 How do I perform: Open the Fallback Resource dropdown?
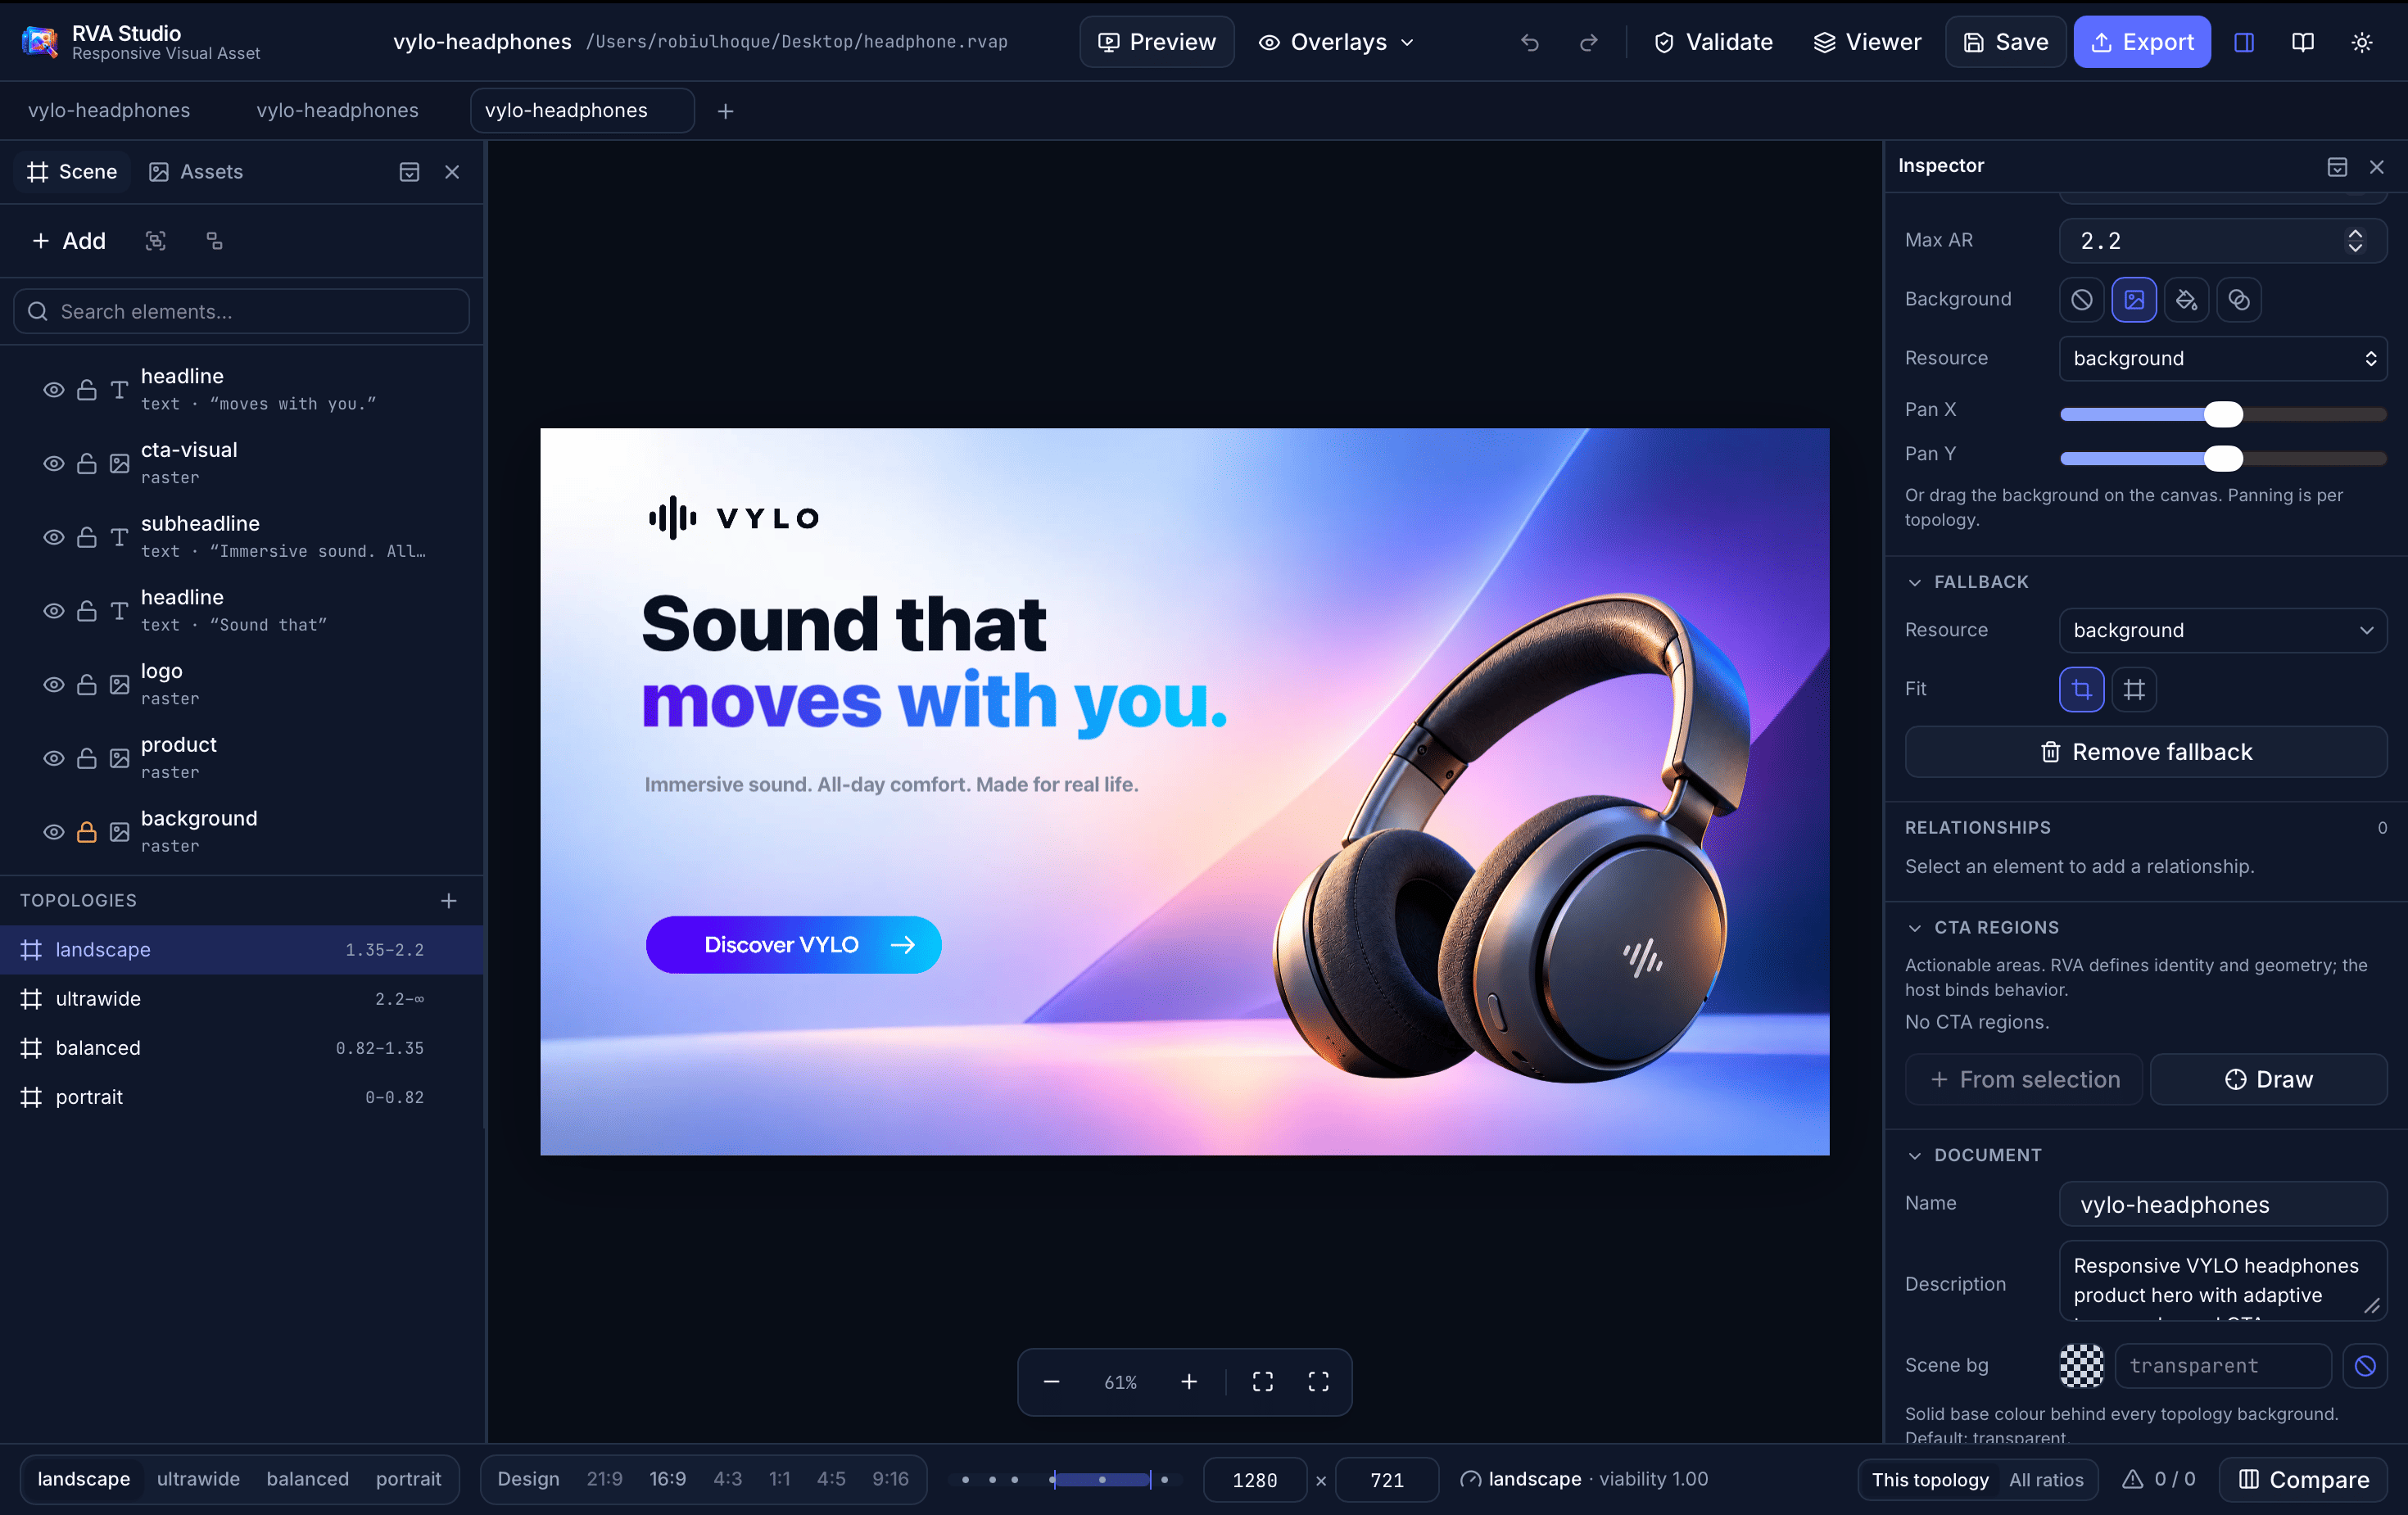2222,630
